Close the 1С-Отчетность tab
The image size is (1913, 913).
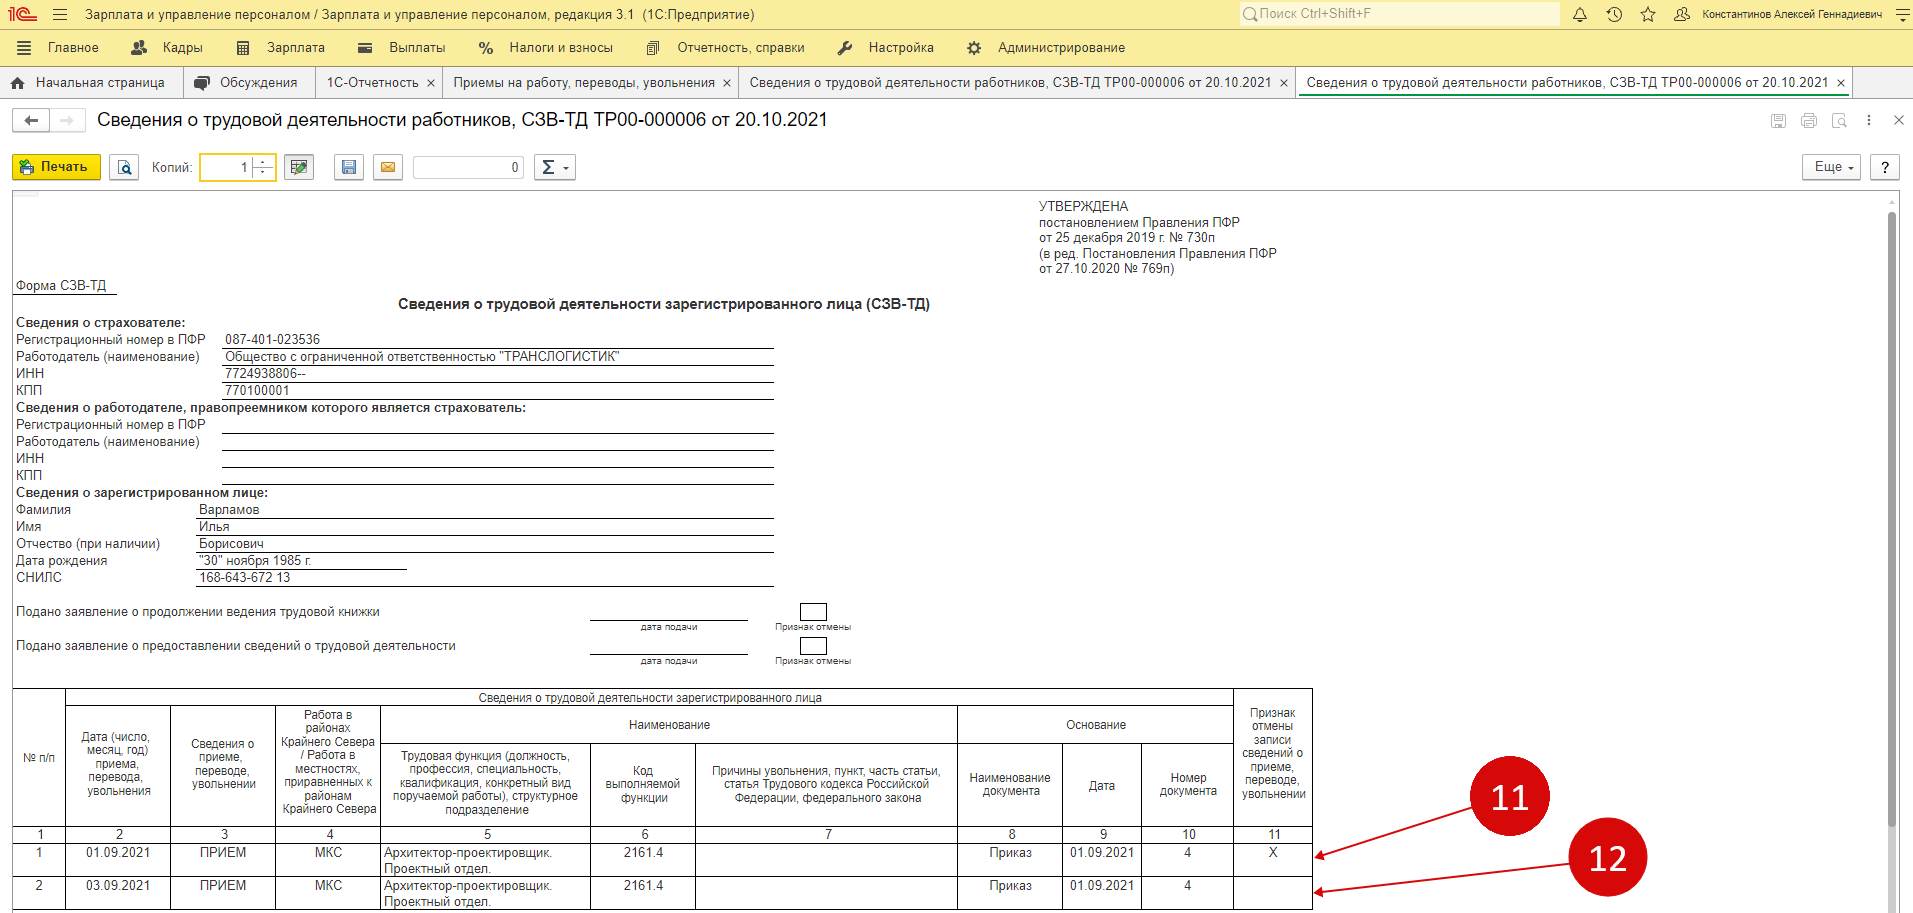point(431,83)
